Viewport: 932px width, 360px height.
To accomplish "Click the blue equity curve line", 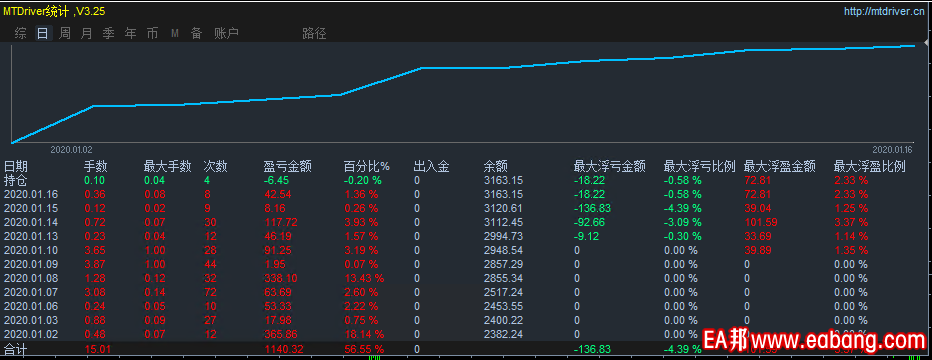I will pos(464,68).
